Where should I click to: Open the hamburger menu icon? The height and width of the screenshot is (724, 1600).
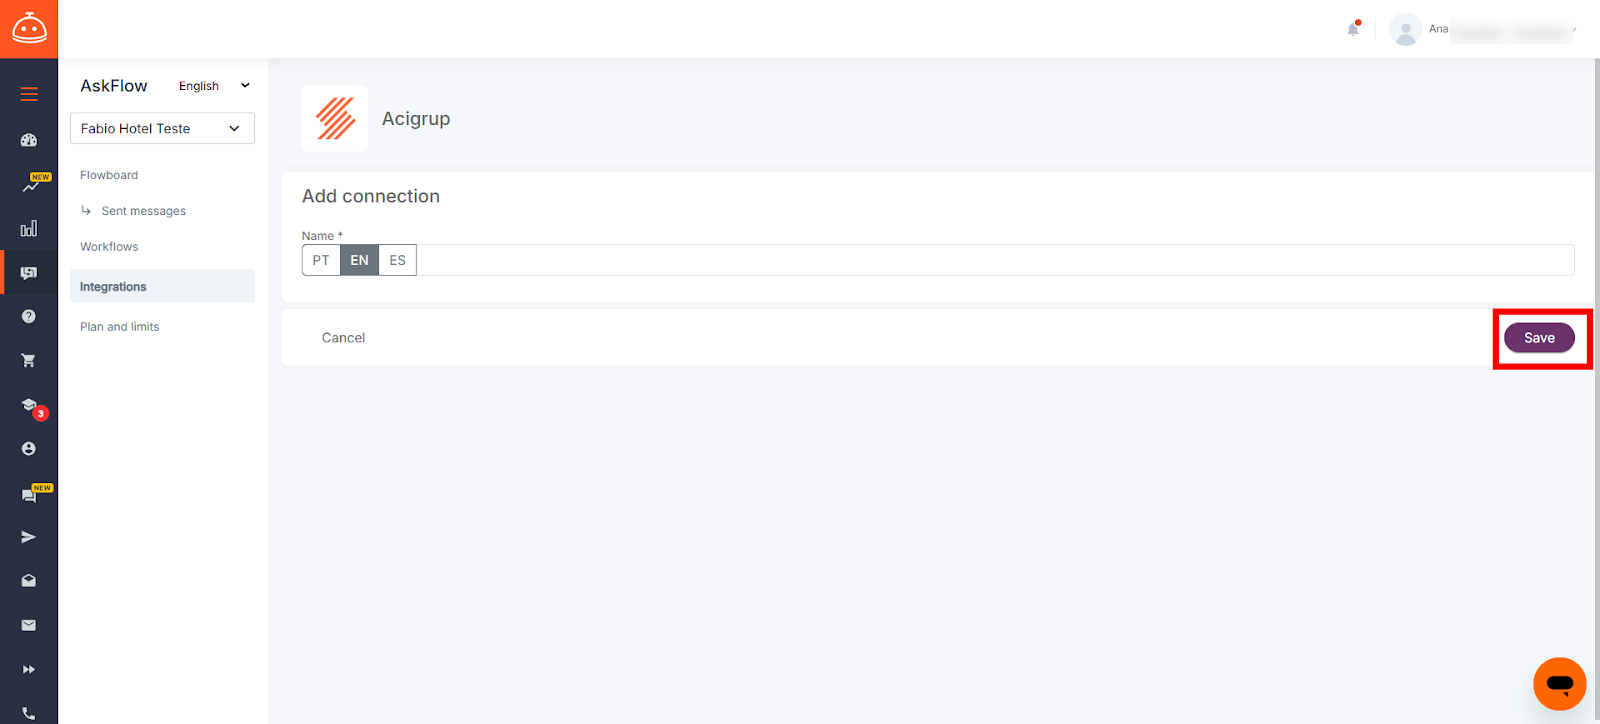coord(29,94)
